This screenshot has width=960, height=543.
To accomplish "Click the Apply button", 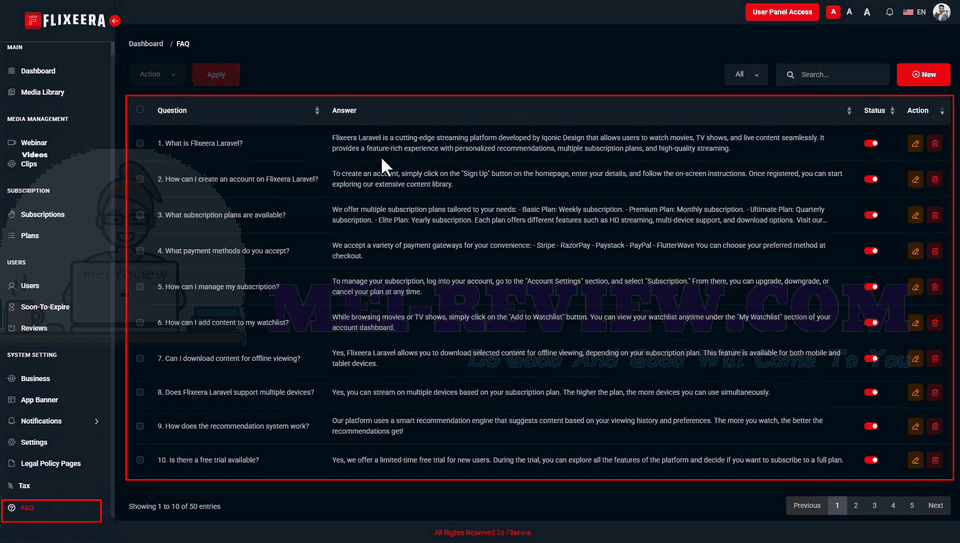I will click(x=216, y=75).
